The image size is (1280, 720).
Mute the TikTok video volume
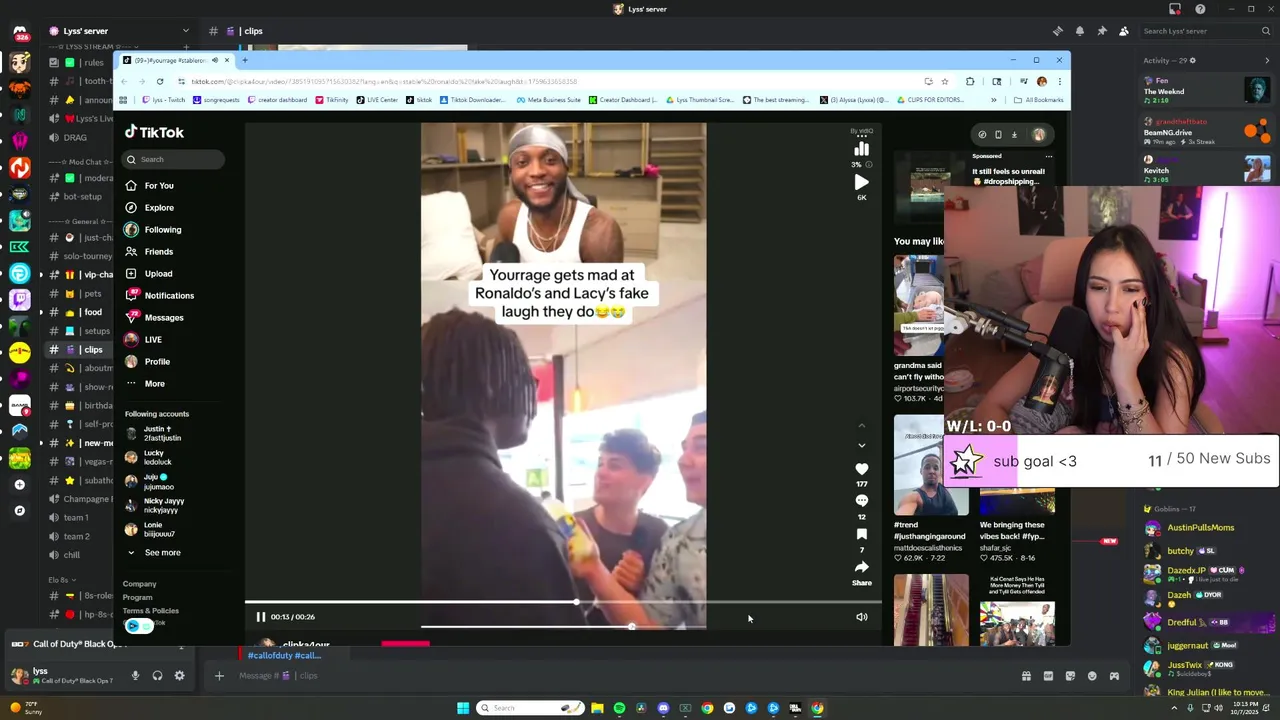[x=862, y=617]
